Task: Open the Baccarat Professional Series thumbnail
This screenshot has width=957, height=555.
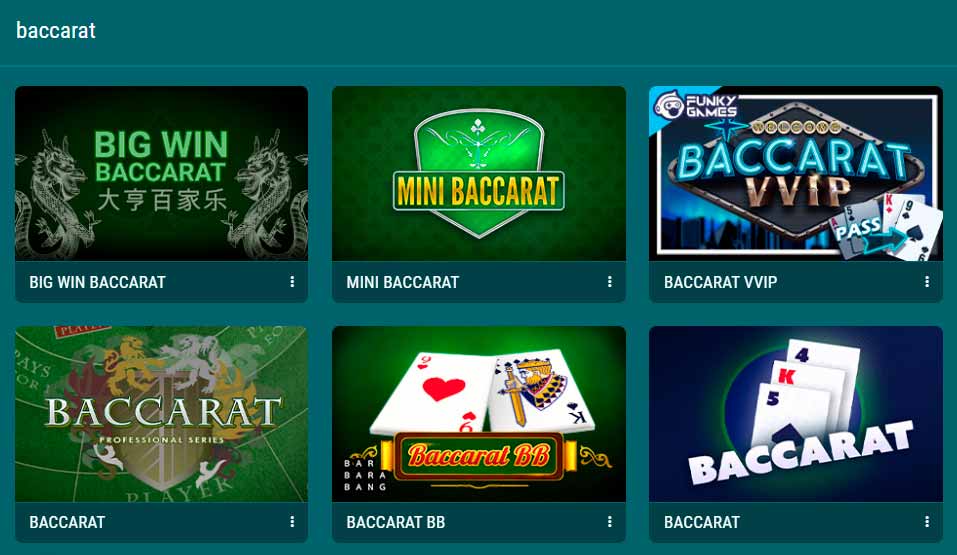Action: click(161, 414)
